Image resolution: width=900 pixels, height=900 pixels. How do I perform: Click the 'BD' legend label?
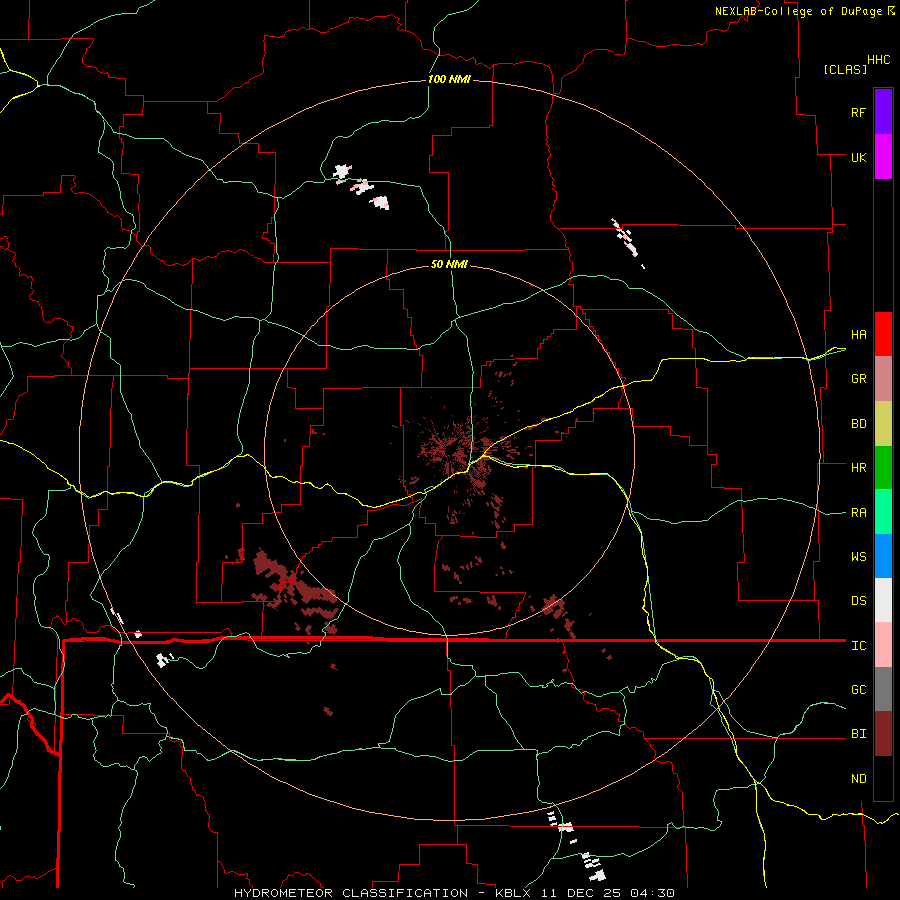(858, 424)
